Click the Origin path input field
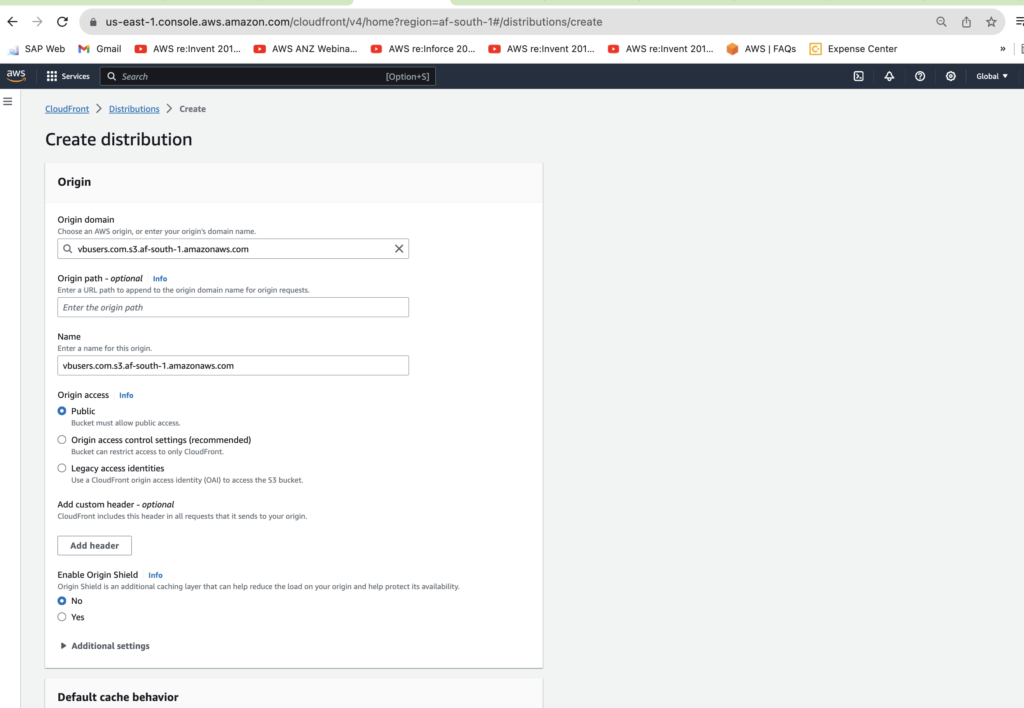This screenshot has height=708, width=1024. tap(233, 307)
